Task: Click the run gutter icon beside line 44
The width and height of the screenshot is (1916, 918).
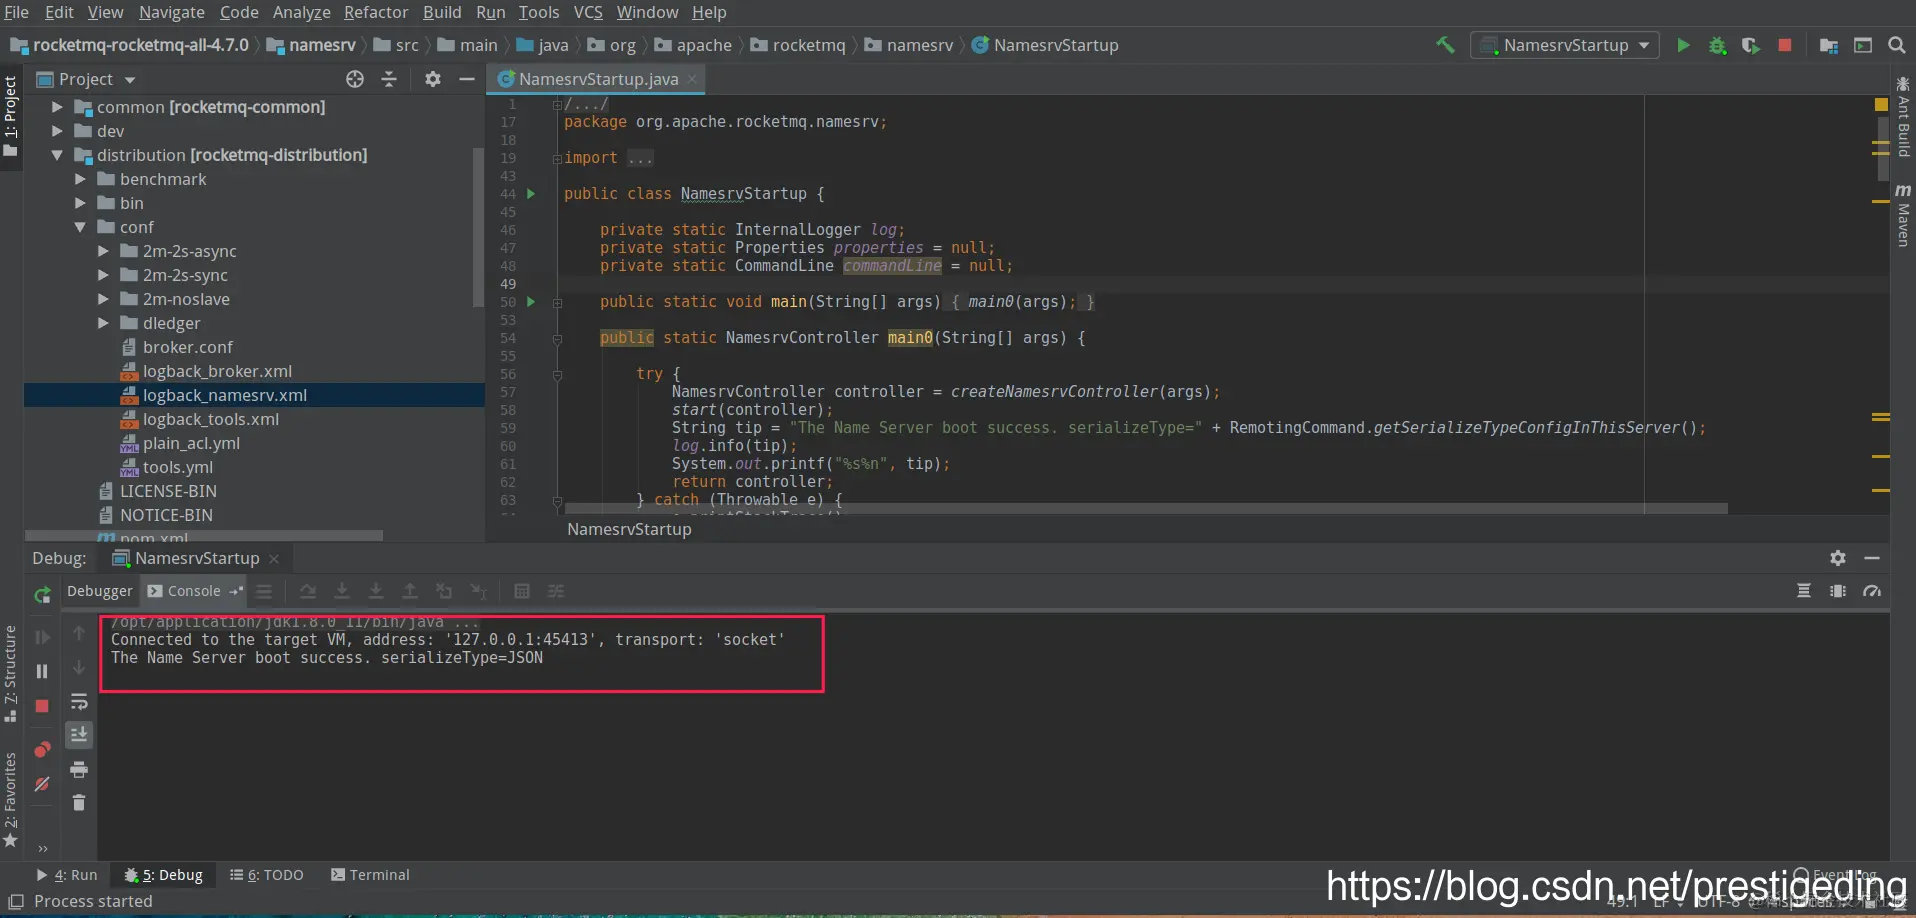Action: (531, 194)
